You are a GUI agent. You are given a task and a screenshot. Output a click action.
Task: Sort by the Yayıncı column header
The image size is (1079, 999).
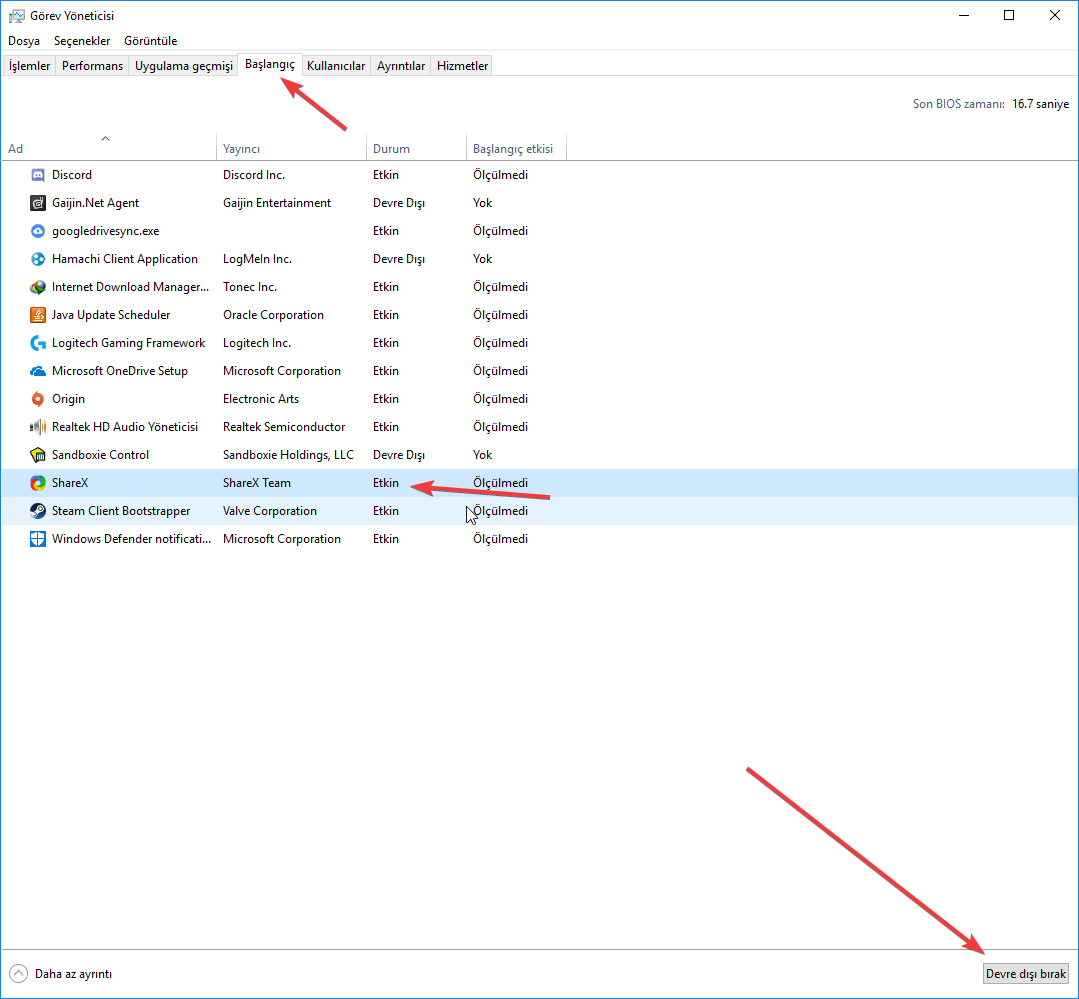coord(292,148)
